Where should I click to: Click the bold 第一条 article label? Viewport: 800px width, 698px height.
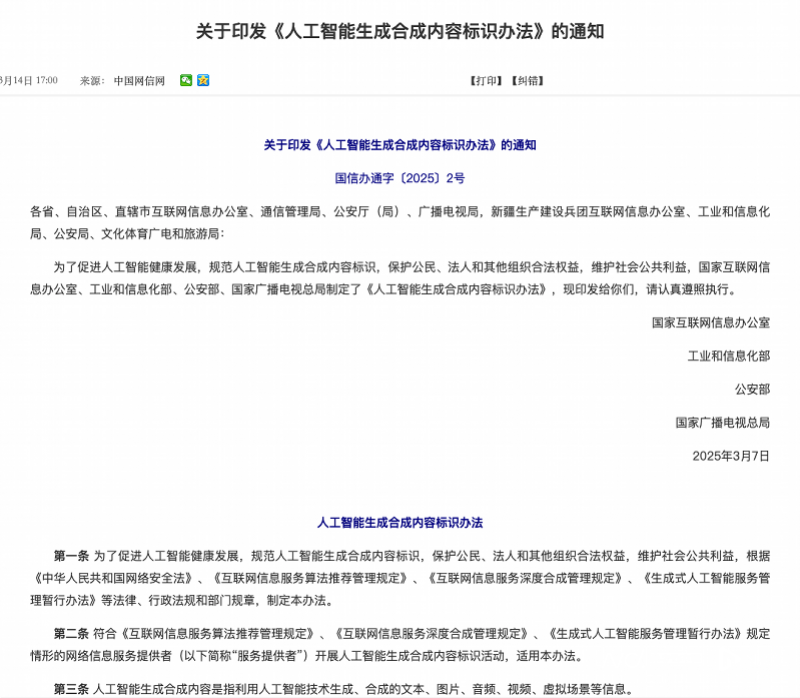pos(71,556)
